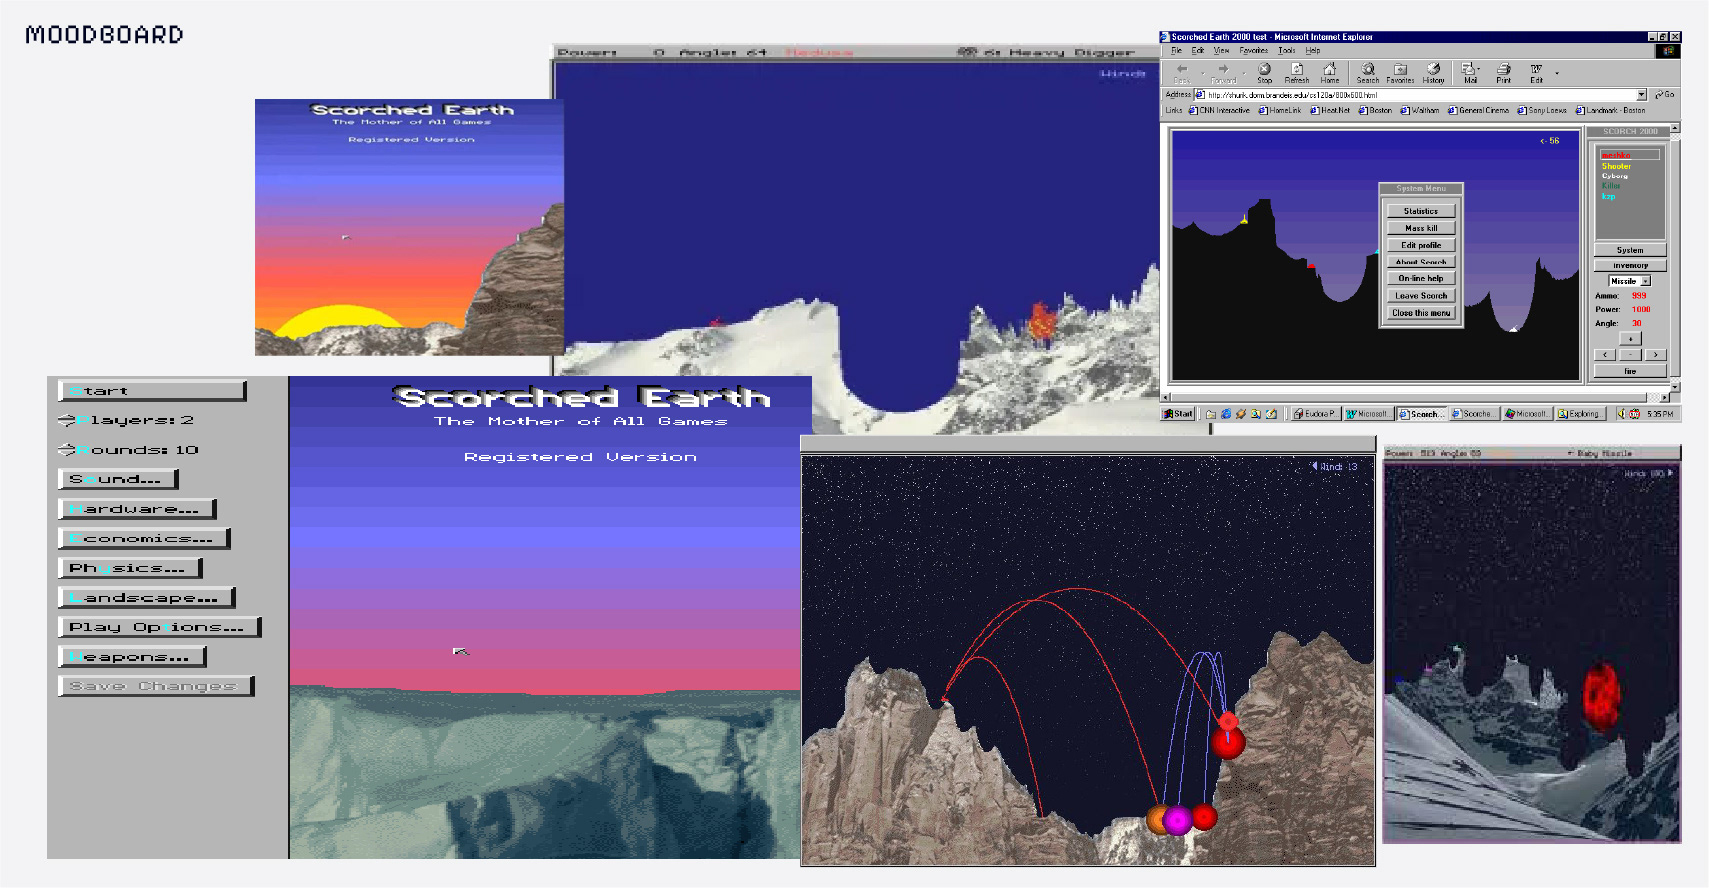Click the desktop folder quick launch icon

click(x=1211, y=414)
